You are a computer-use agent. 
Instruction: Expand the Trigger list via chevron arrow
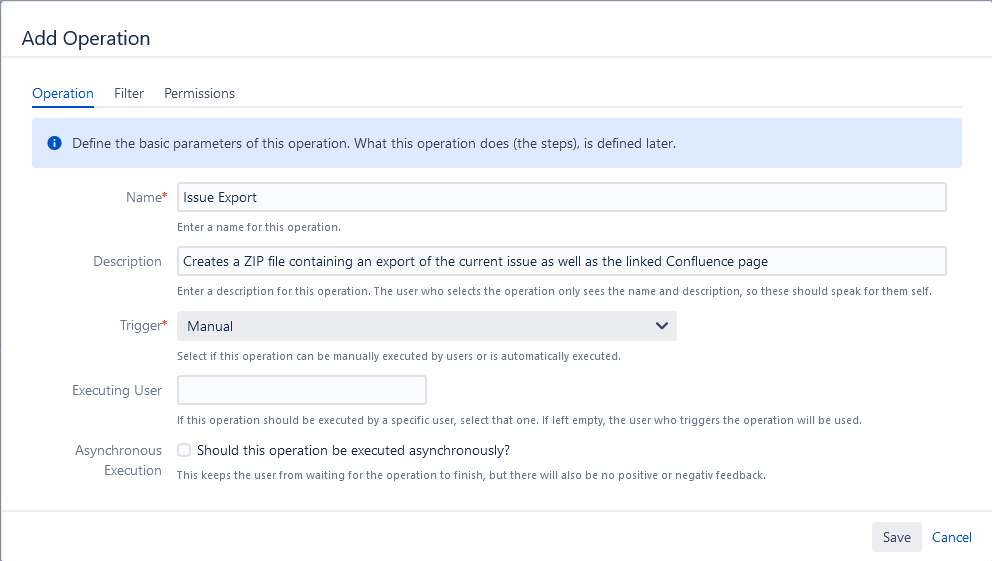pos(661,326)
